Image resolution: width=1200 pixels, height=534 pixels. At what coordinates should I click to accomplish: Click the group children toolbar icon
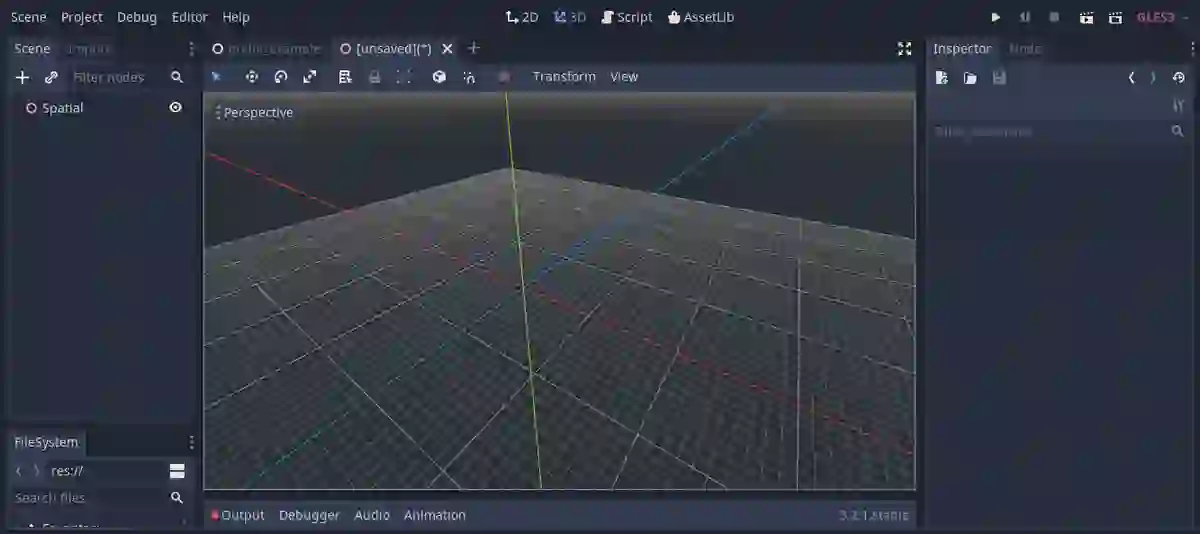(404, 77)
